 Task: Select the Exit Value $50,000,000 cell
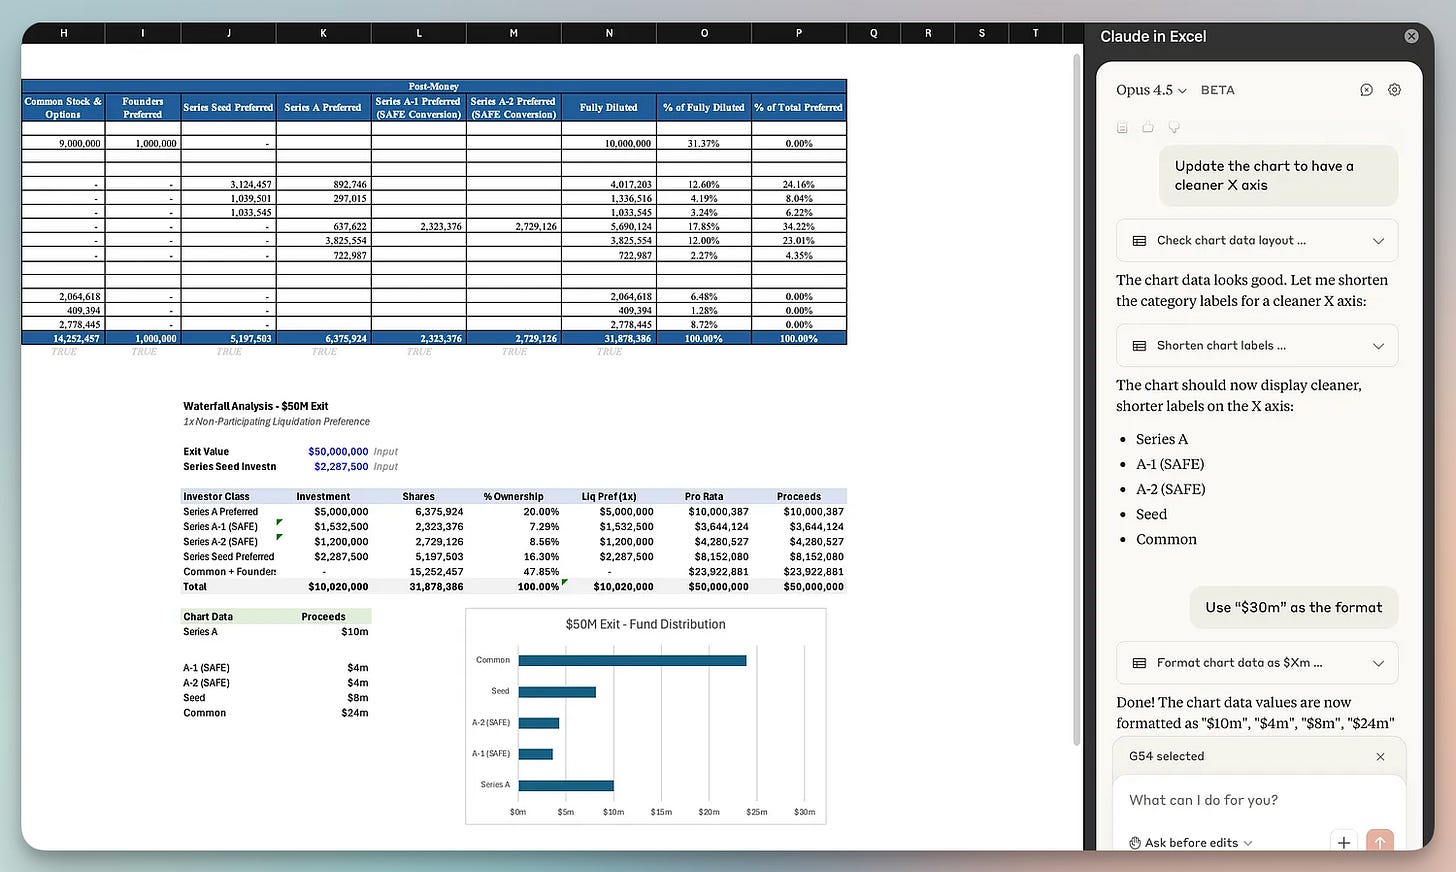tap(338, 452)
